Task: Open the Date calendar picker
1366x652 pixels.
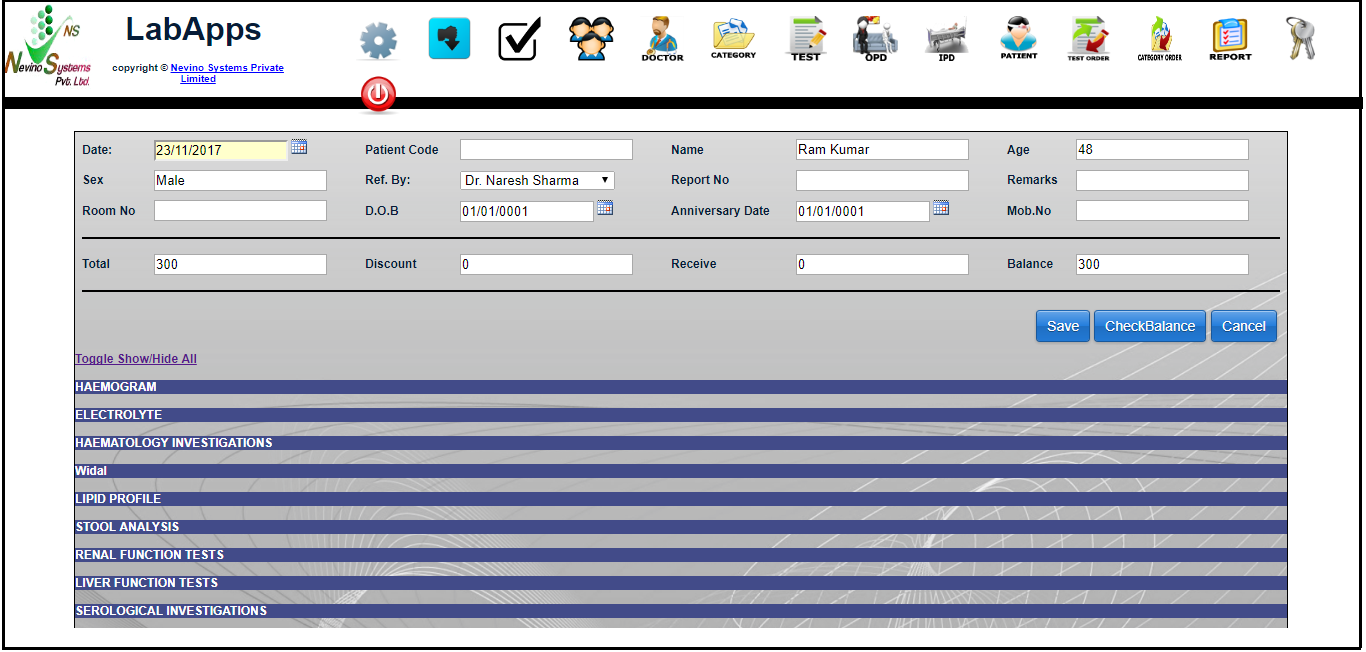Action: click(x=299, y=148)
